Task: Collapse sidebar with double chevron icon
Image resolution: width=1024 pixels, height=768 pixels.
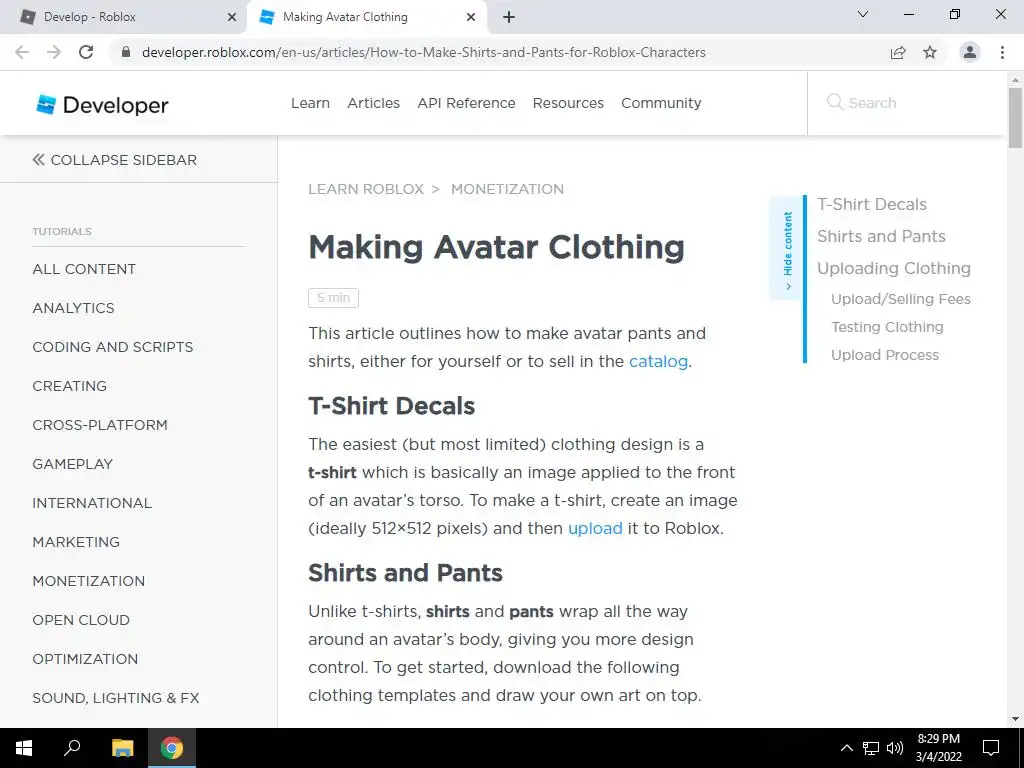Action: pyautogui.click(x=39, y=159)
